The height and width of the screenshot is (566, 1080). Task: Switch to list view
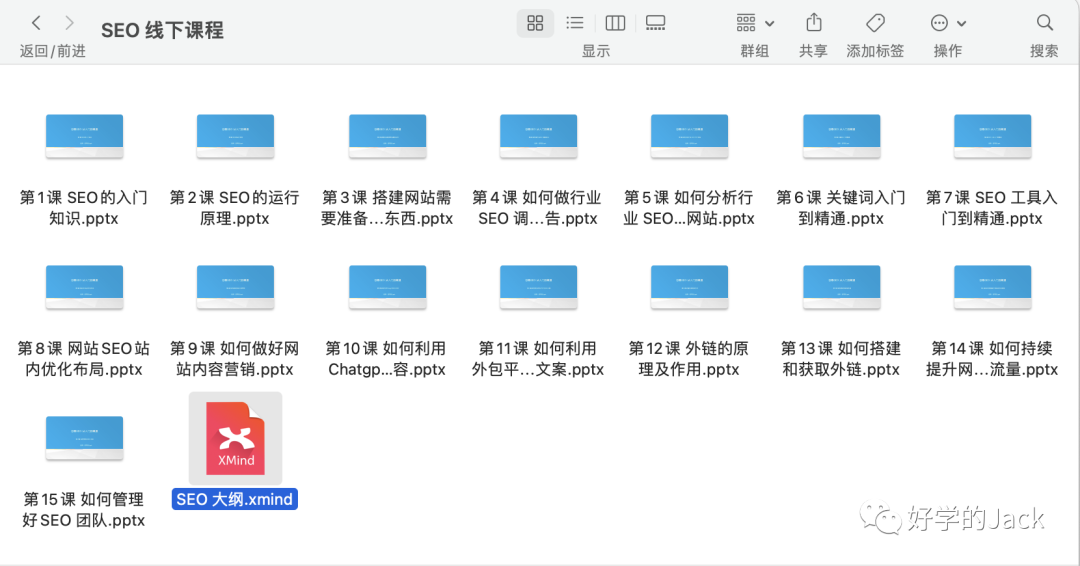coord(574,23)
